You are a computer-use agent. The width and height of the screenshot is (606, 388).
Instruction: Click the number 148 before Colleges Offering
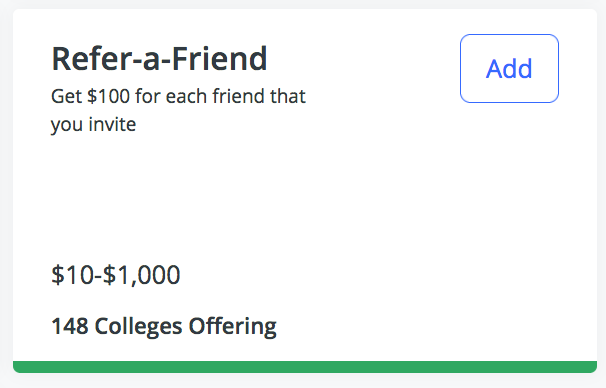point(70,326)
